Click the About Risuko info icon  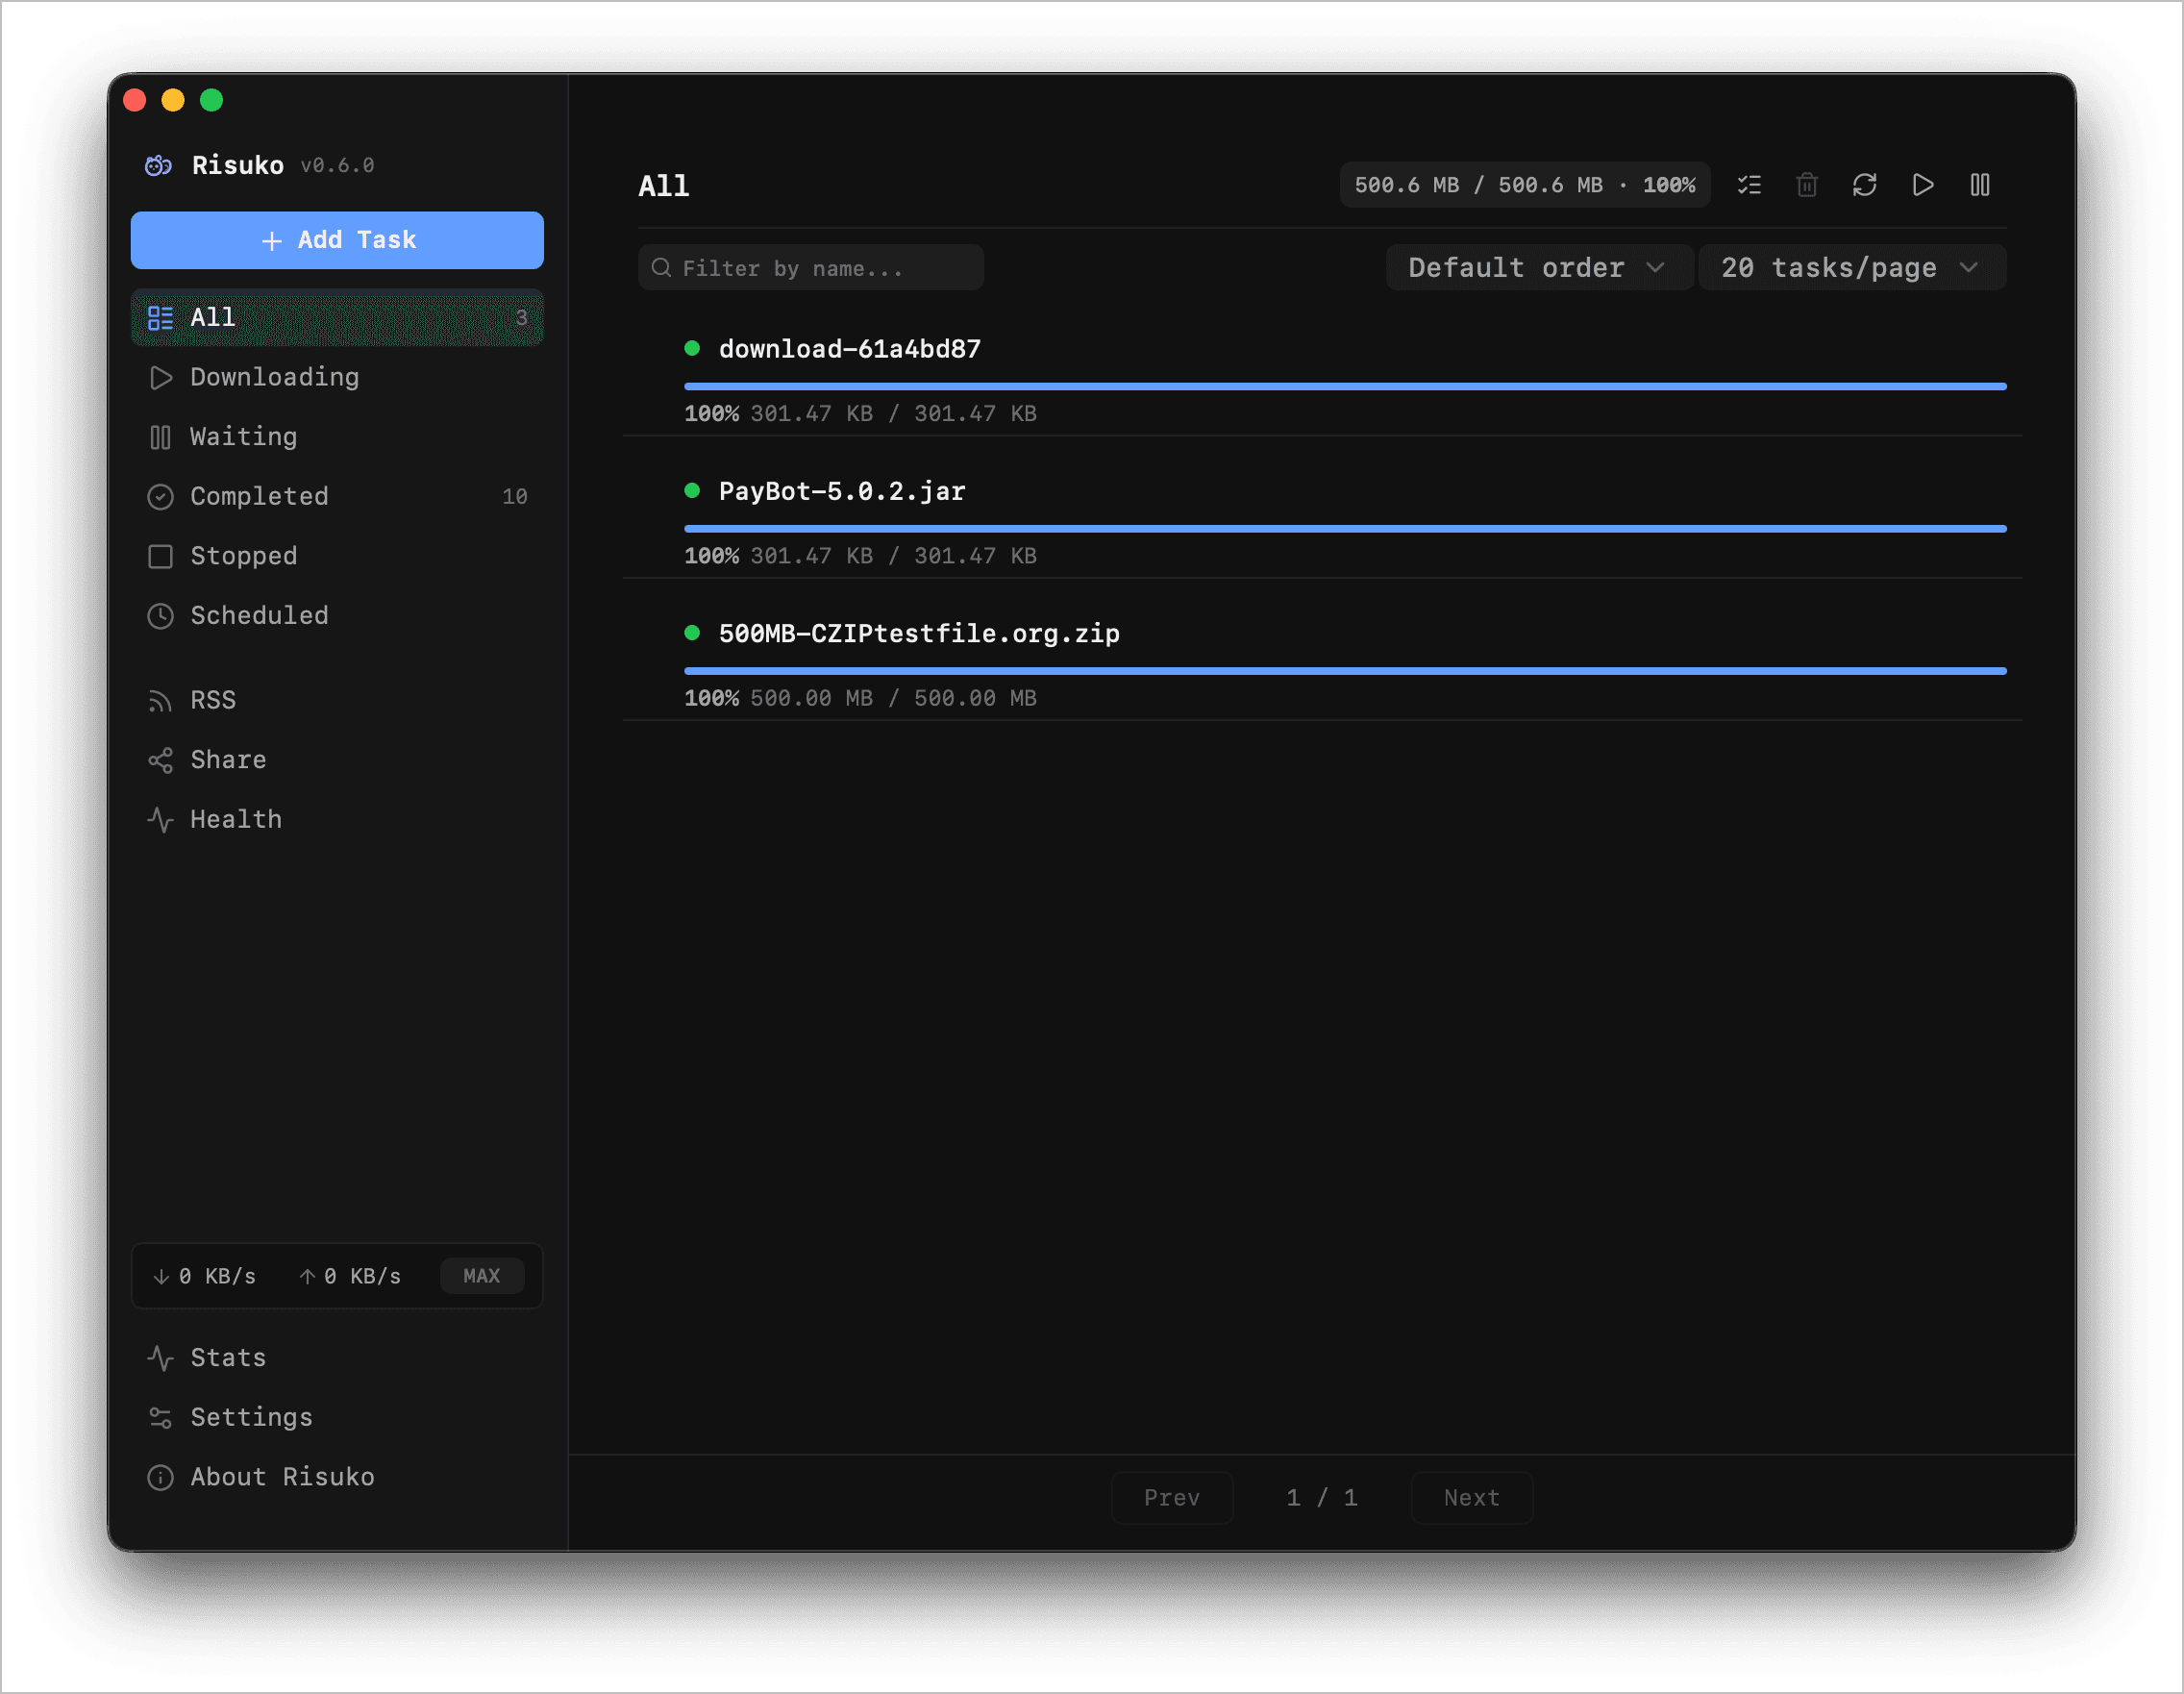(160, 1477)
